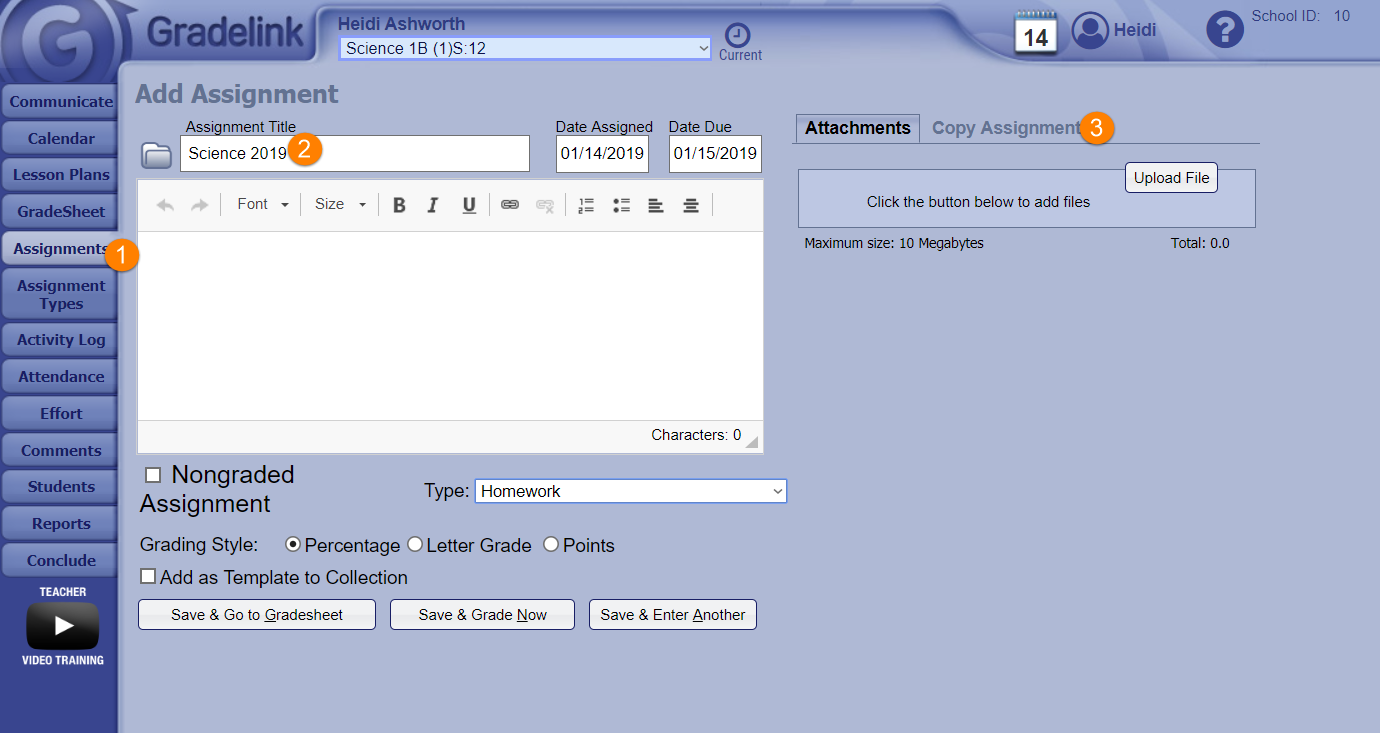Click the insert link icon
1380x733 pixels.
pos(510,205)
